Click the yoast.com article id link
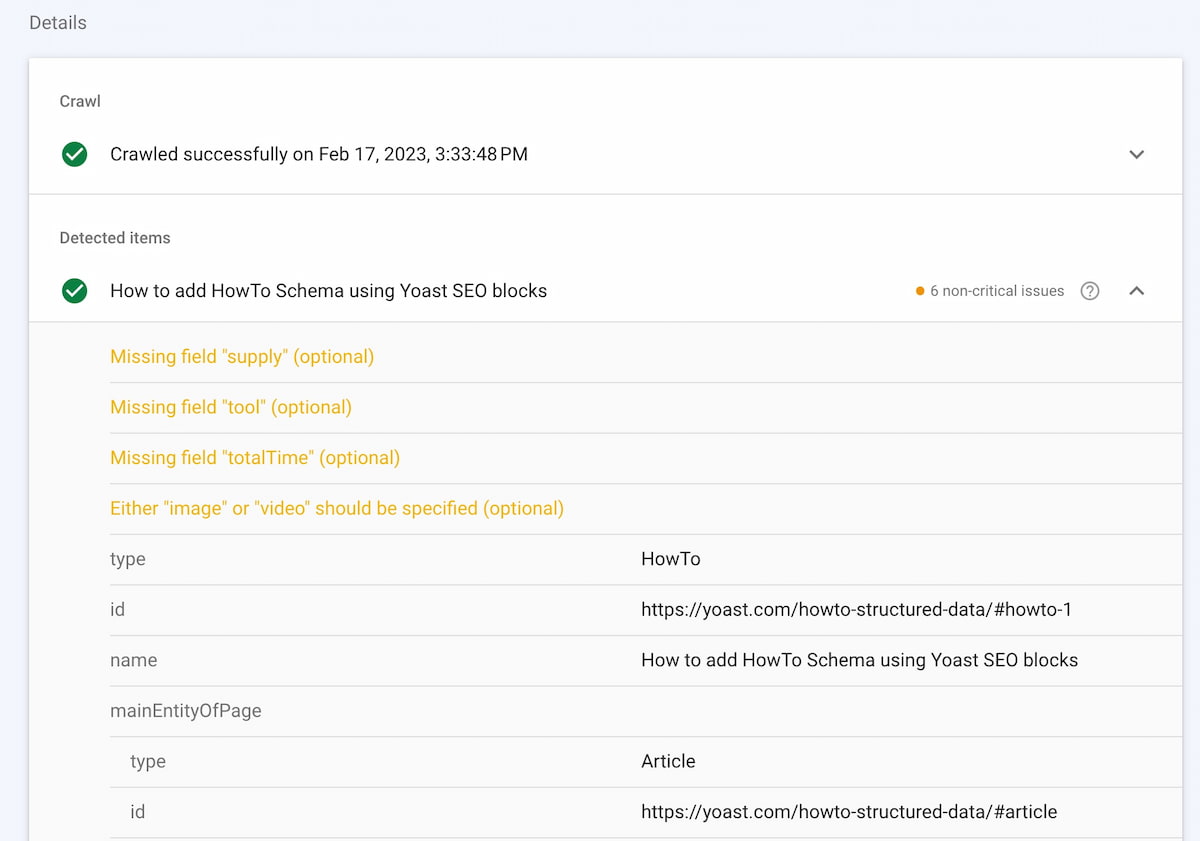 [x=849, y=811]
